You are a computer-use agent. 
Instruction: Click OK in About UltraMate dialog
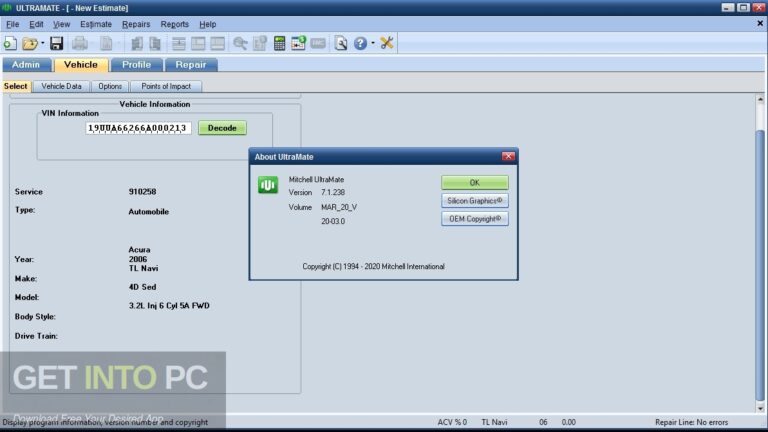[475, 183]
